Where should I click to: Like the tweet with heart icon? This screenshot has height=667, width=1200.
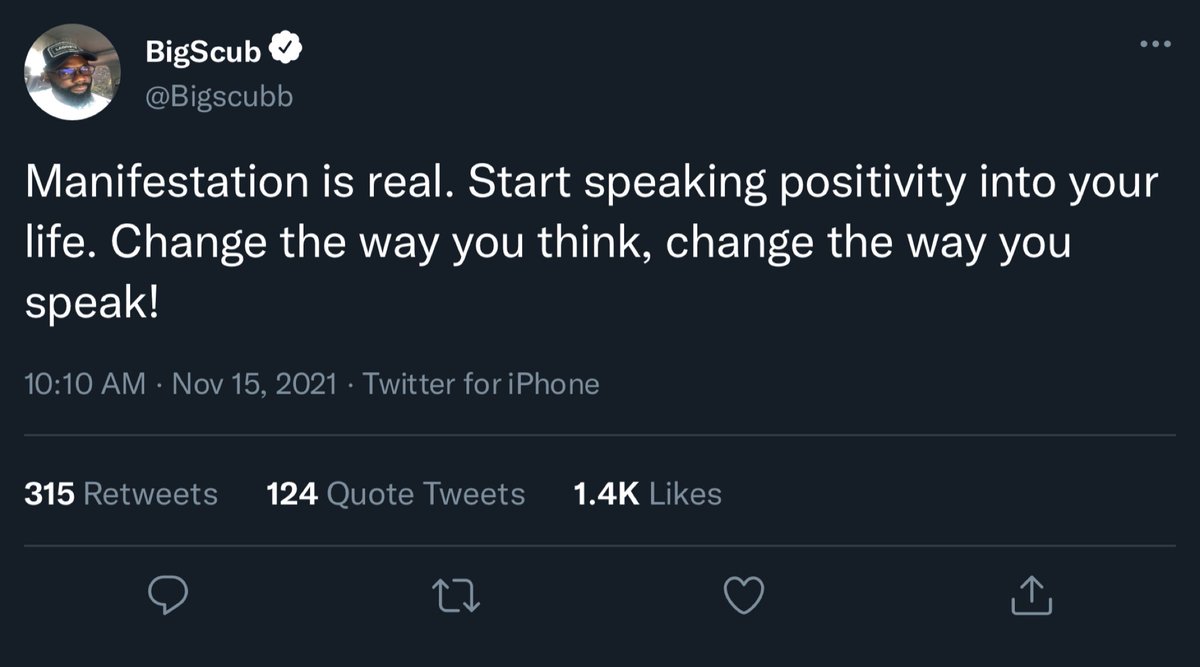pyautogui.click(x=743, y=596)
